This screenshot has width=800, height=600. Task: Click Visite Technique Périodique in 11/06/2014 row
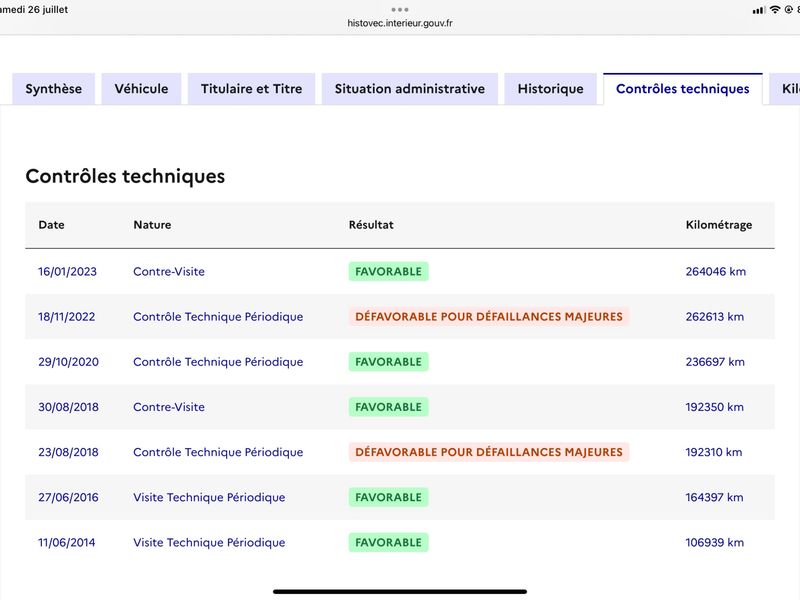coord(209,542)
